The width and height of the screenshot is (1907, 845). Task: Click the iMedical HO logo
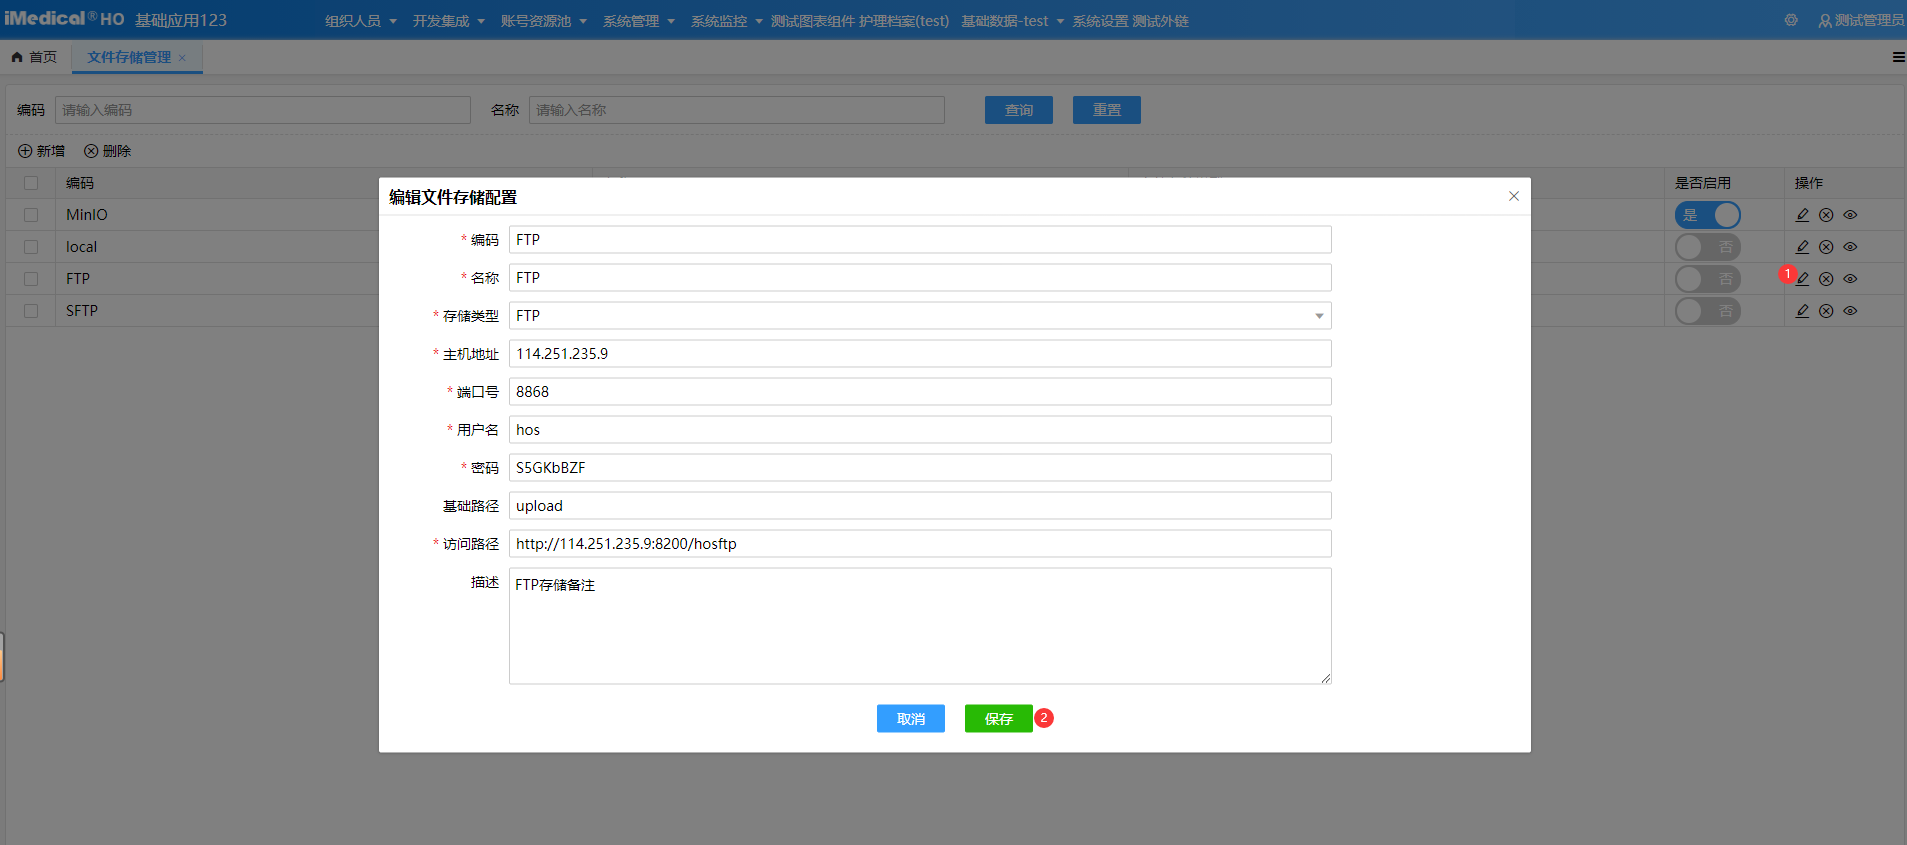[64, 19]
